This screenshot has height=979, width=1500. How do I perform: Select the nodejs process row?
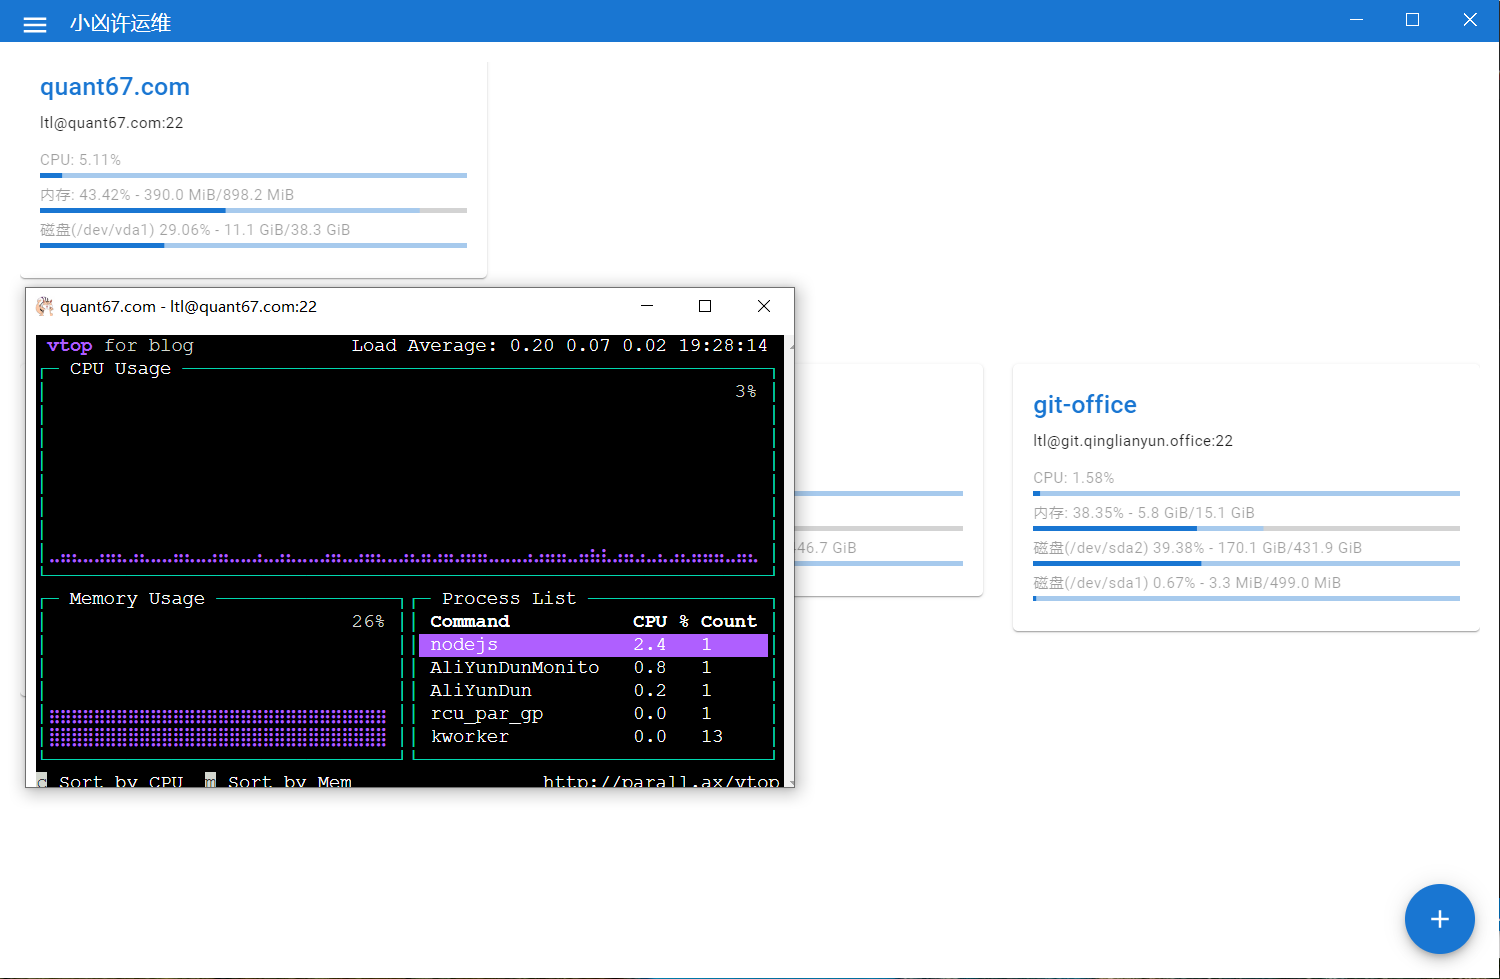(593, 645)
